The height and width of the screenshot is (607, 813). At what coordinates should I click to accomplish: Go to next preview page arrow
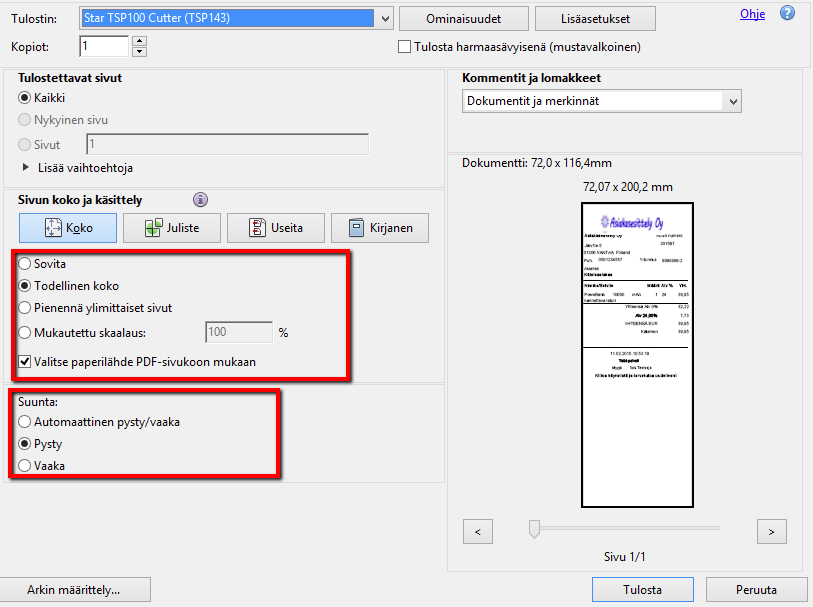coord(772,529)
